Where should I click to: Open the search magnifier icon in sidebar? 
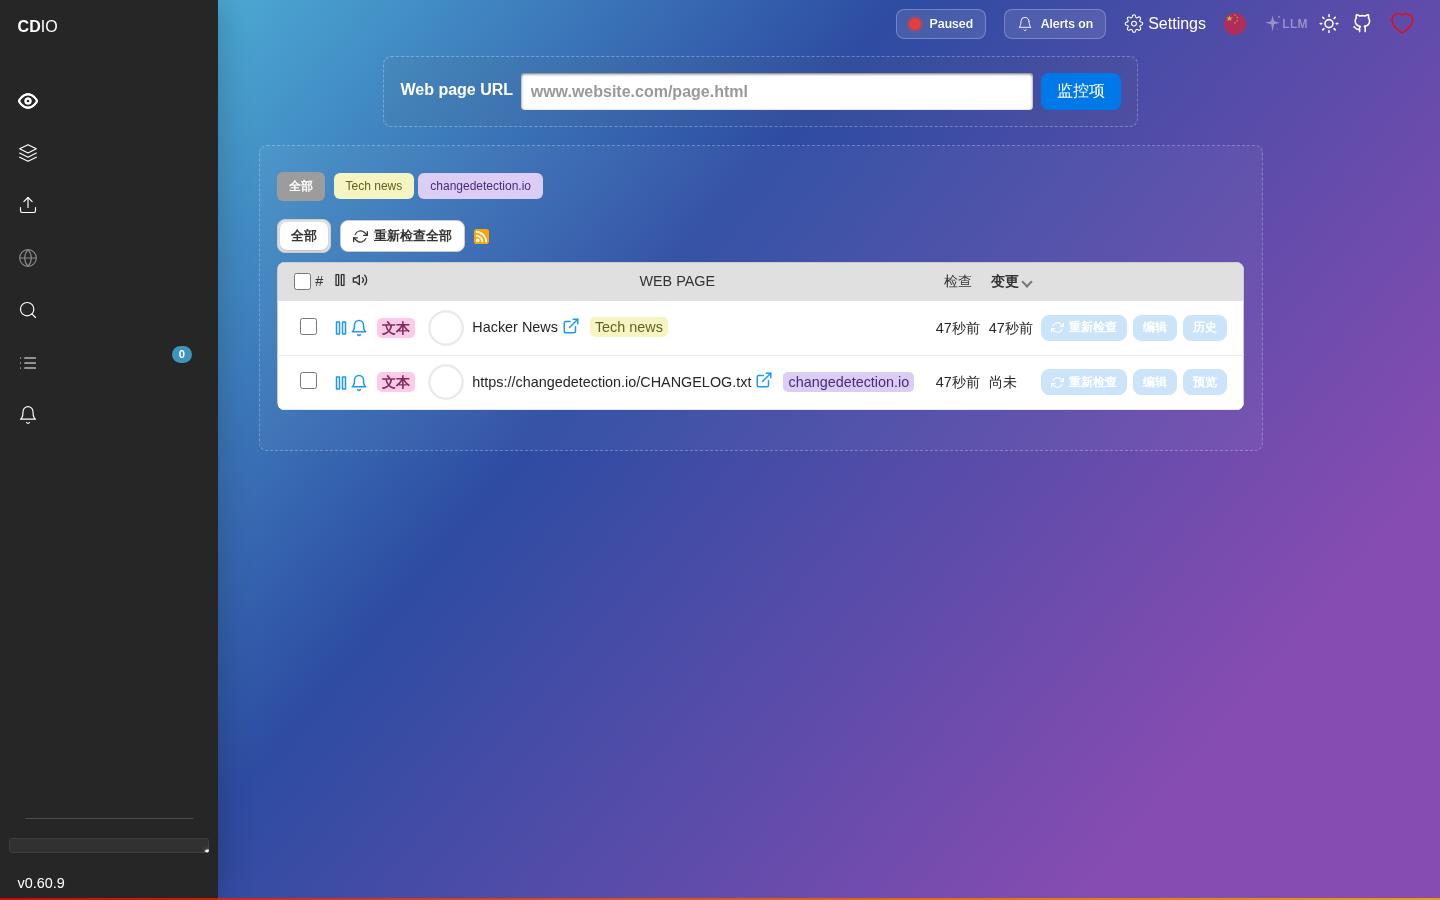pyautogui.click(x=28, y=310)
